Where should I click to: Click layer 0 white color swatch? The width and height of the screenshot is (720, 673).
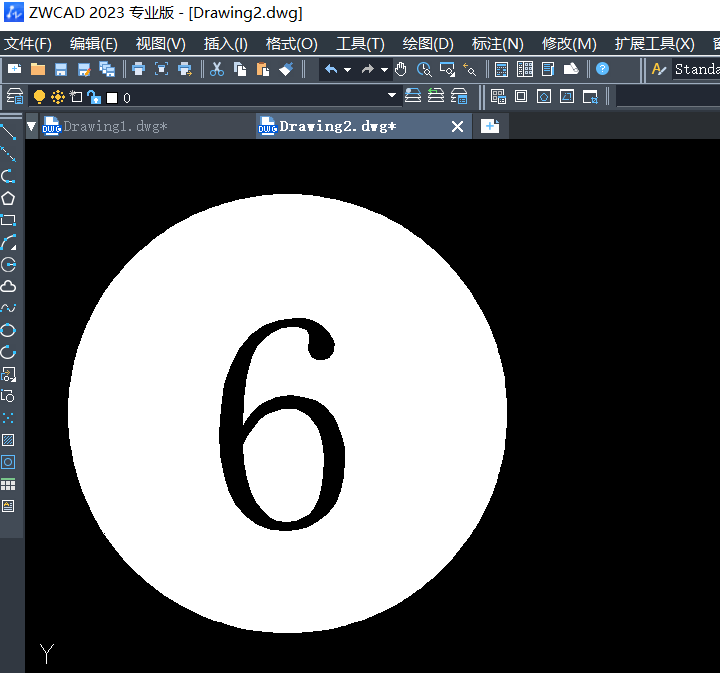(112, 98)
